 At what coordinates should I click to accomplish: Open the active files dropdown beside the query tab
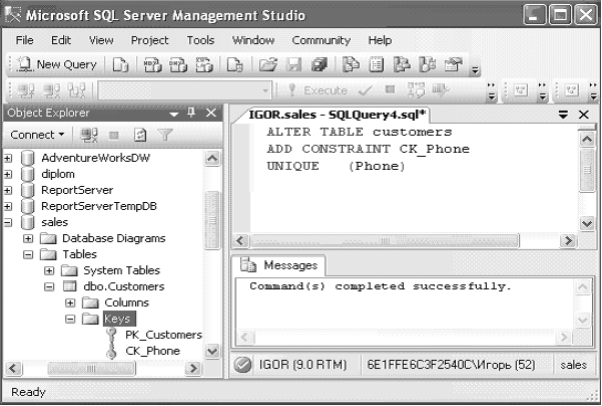click(x=563, y=114)
